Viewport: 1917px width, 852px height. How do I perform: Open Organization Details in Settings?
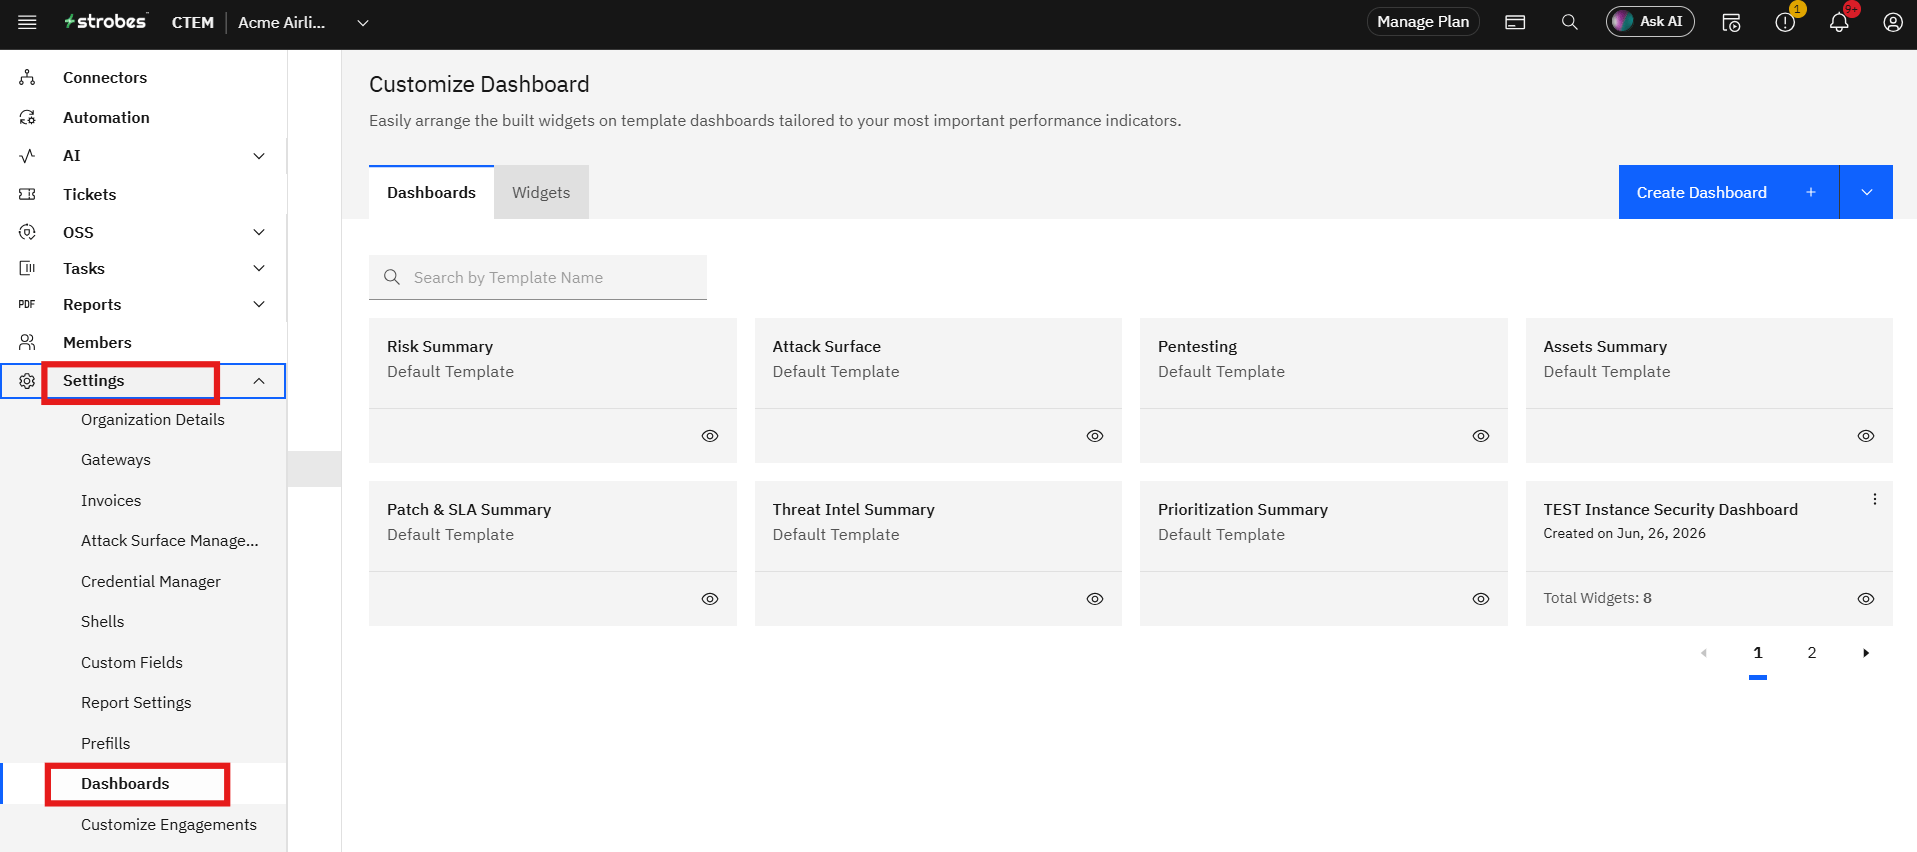click(x=153, y=420)
